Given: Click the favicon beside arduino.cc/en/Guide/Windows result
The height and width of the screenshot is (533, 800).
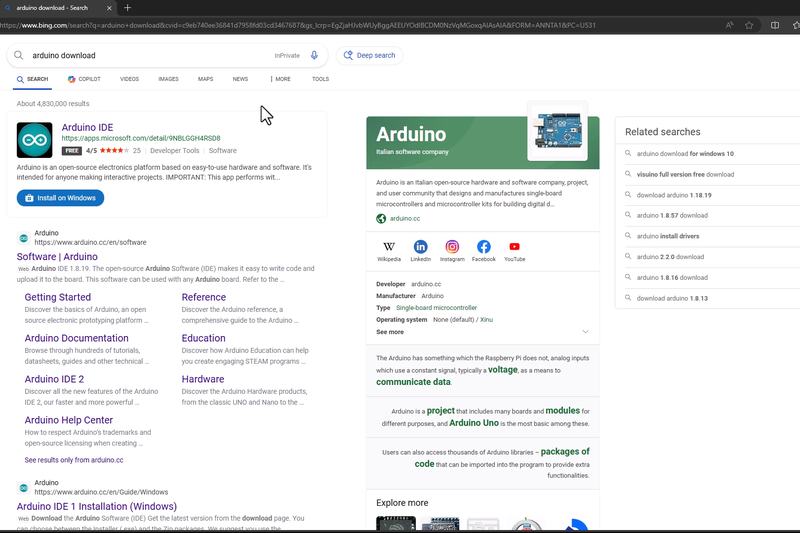Looking at the screenshot, I should point(23,488).
